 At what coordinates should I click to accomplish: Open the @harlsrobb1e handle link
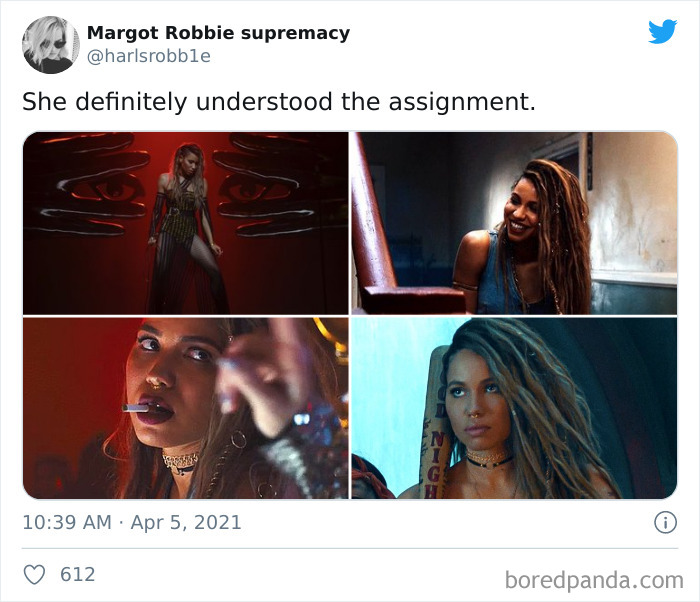(148, 56)
